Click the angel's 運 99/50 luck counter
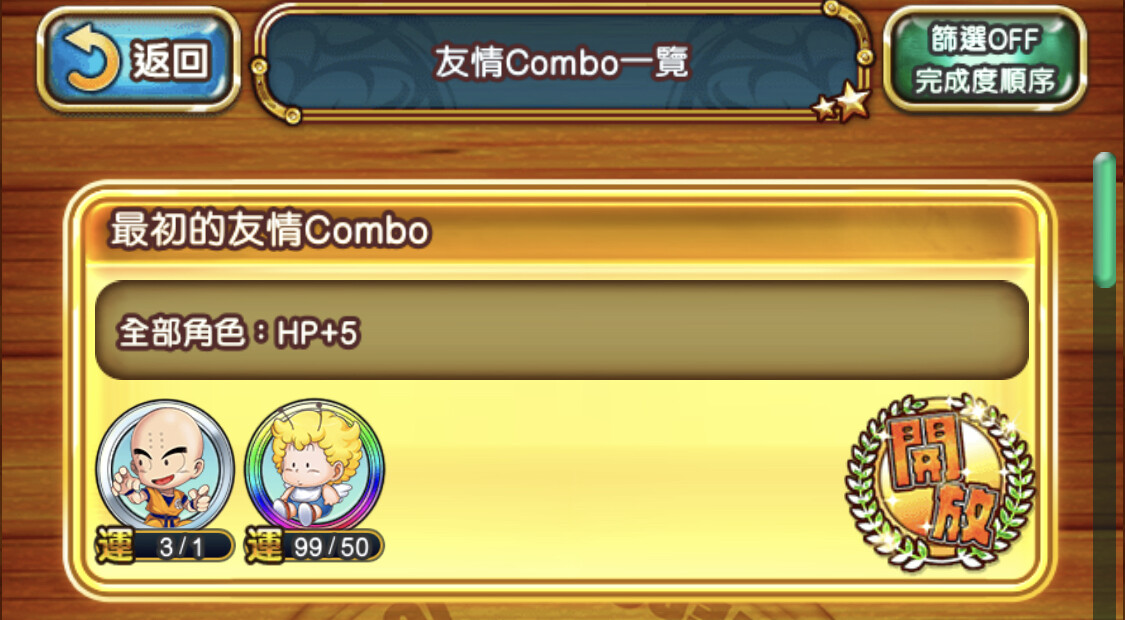This screenshot has height=620, width=1125. coord(314,548)
